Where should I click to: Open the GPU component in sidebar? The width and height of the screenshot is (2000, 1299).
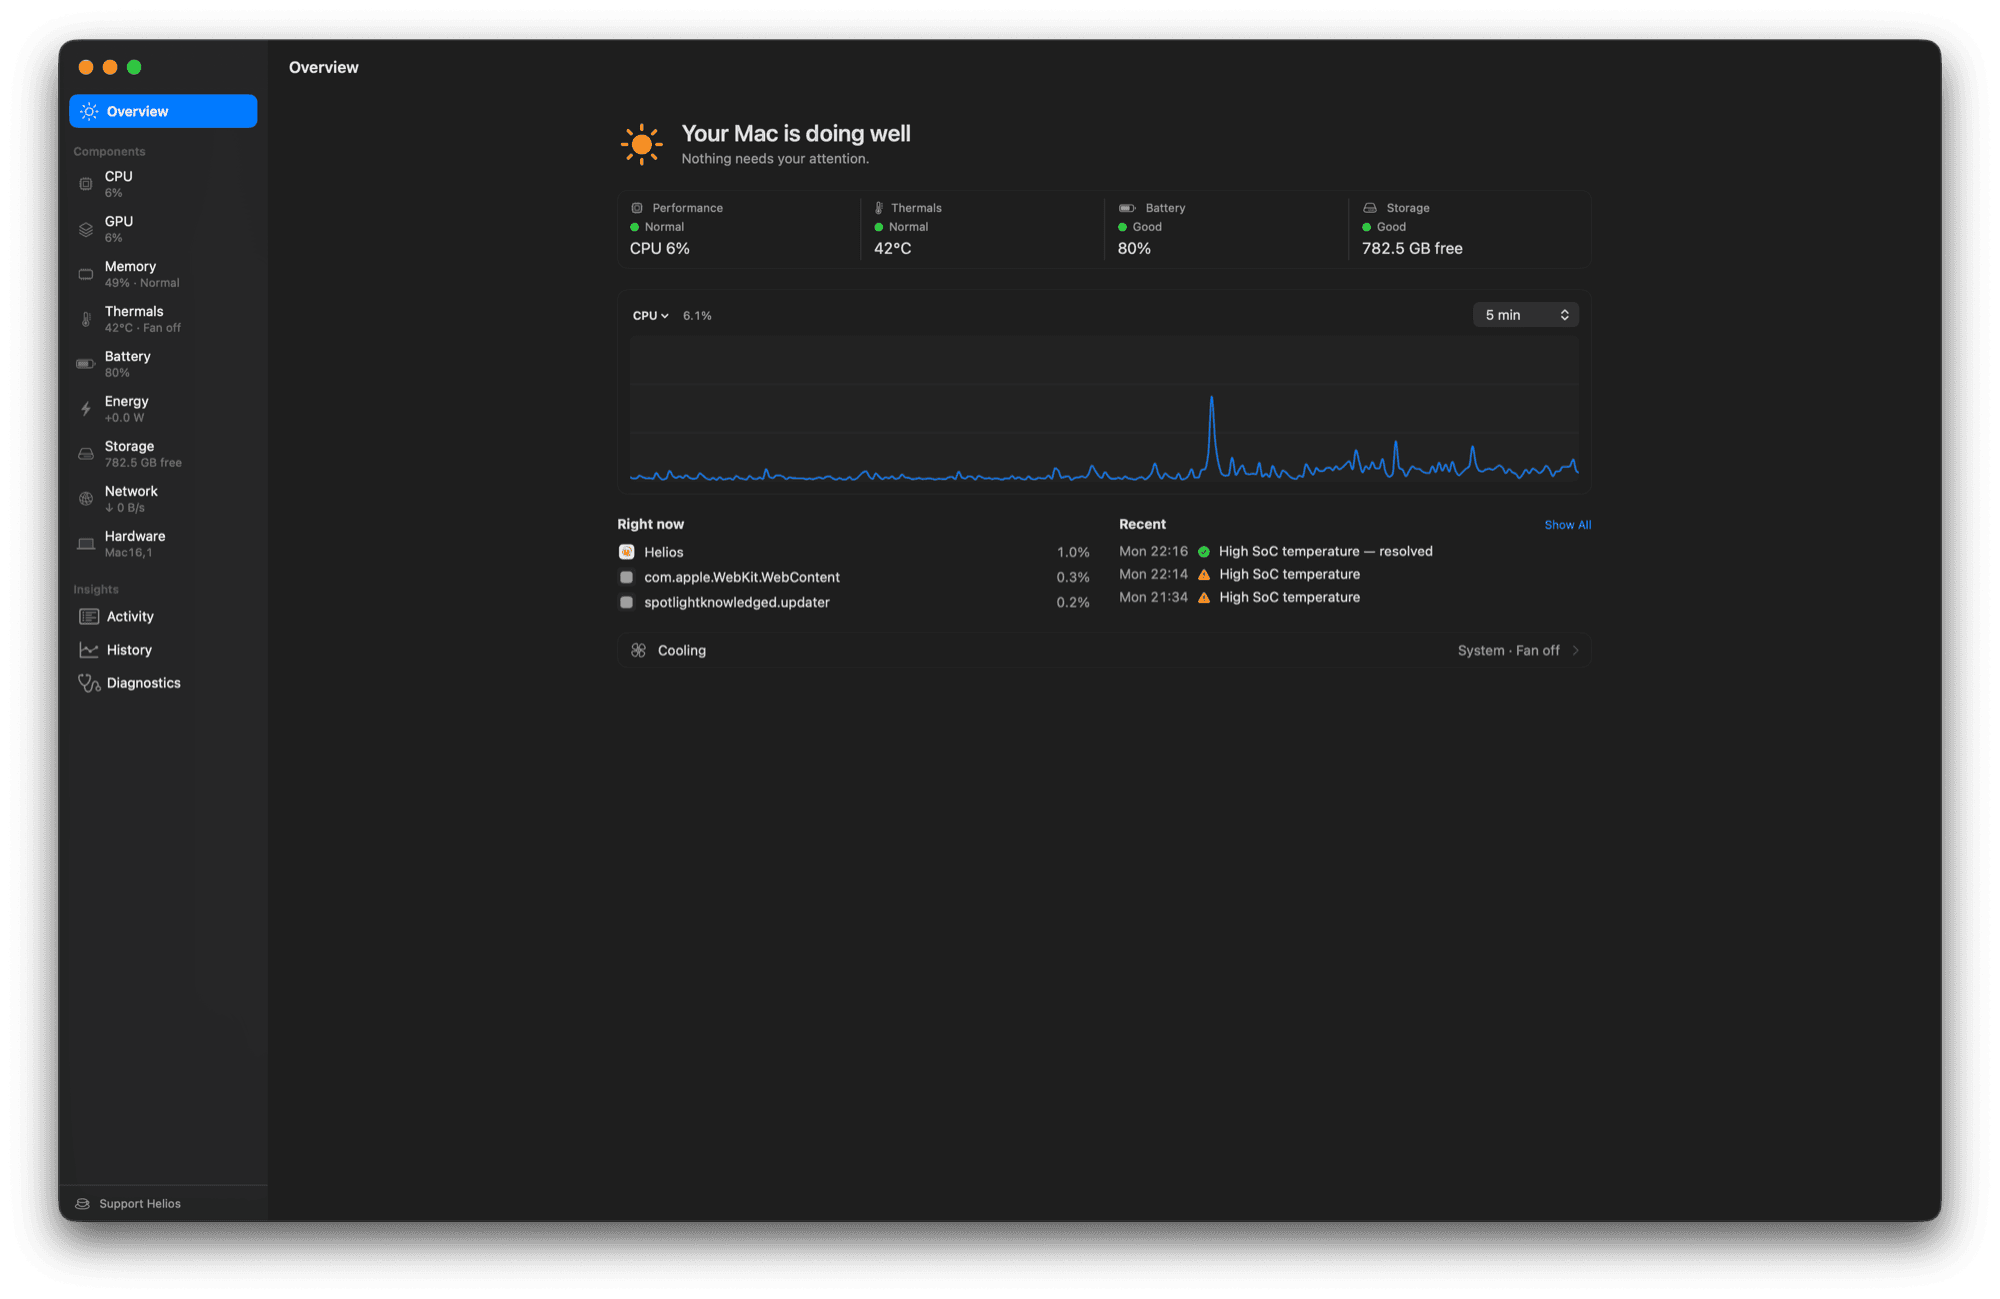pyautogui.click(x=163, y=229)
